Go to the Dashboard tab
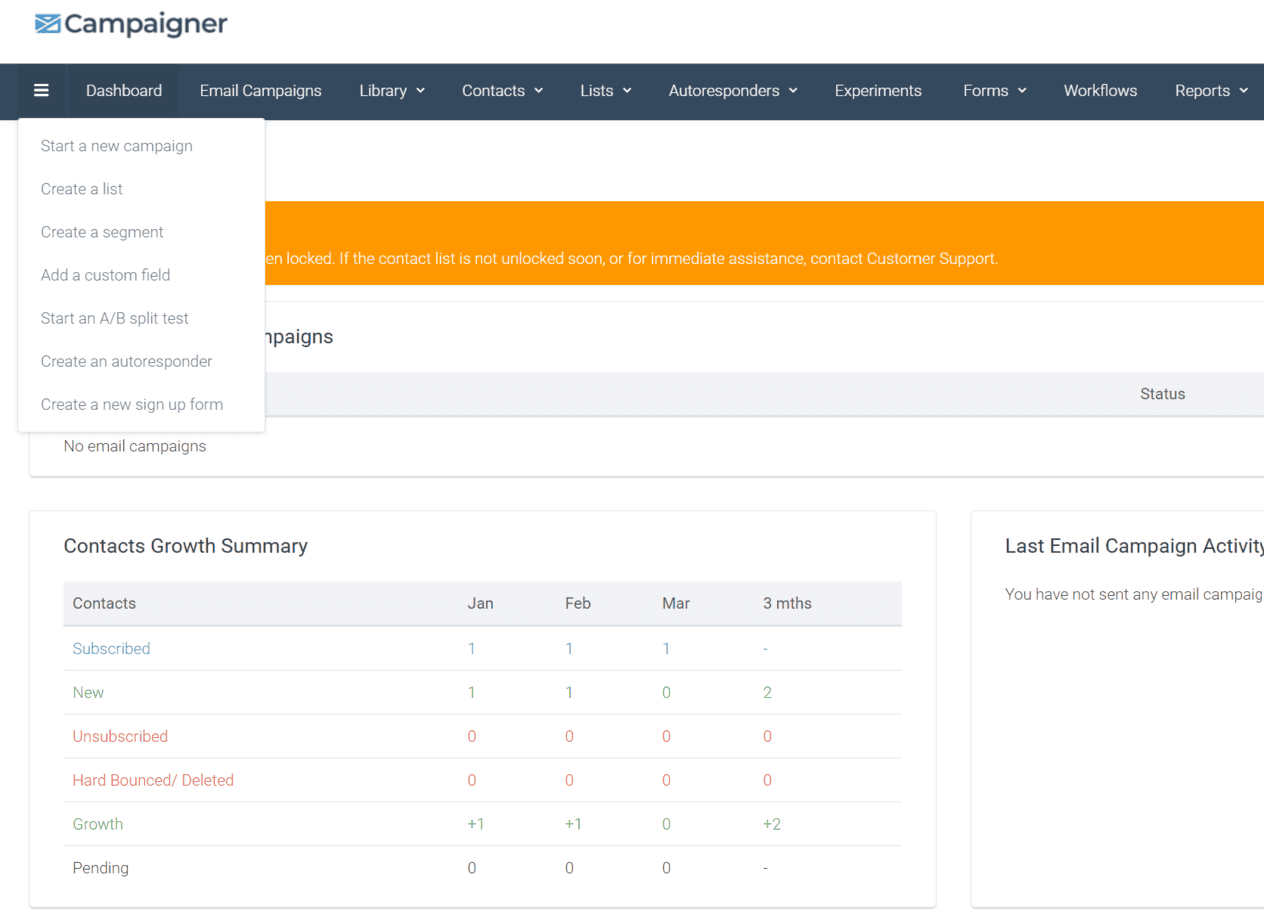This screenshot has height=924, width=1264. point(123,91)
